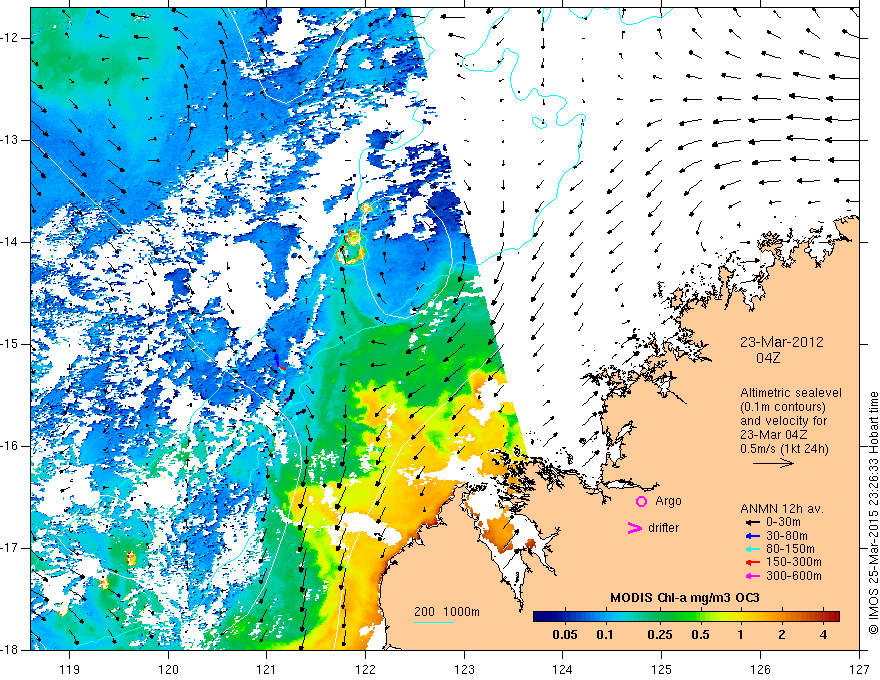Viewport: 880px width, 680px height.
Task: Click the MODIS Chl-a mg/m3 OC3 title
Action: (685, 598)
